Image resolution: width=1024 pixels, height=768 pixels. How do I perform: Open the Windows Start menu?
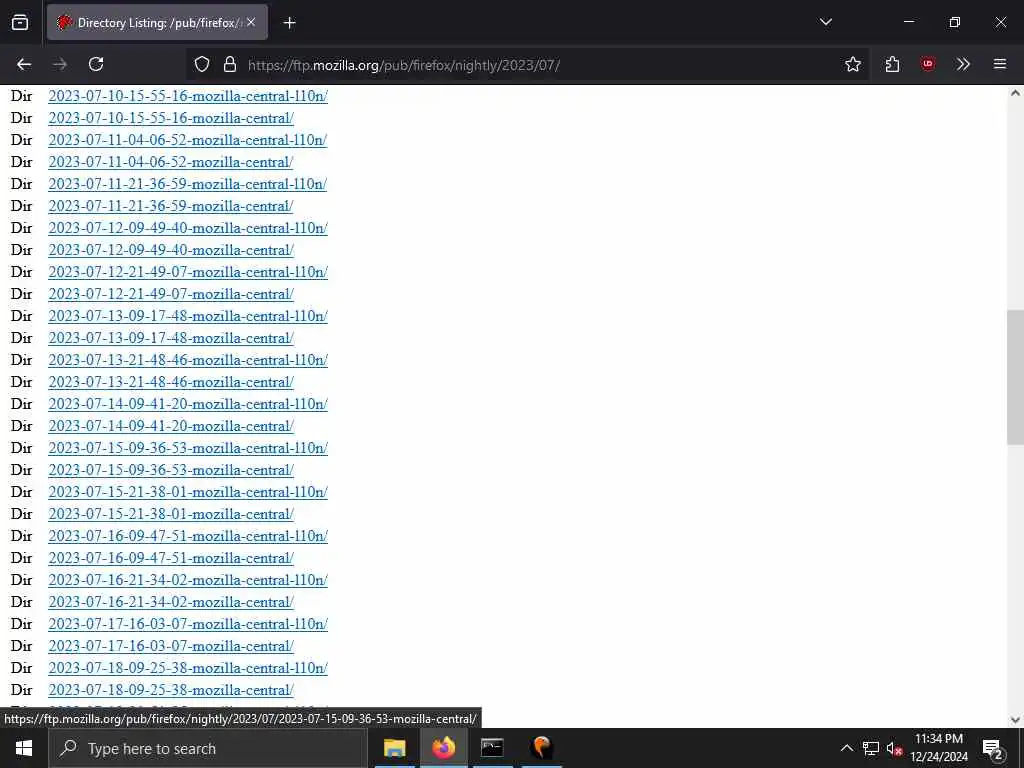pyautogui.click(x=24, y=748)
